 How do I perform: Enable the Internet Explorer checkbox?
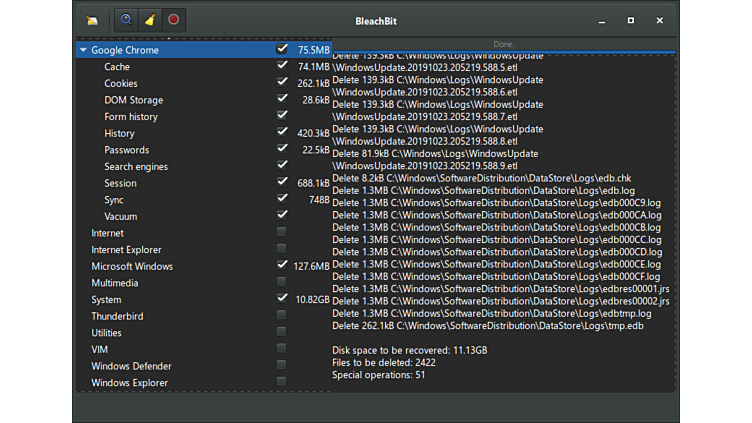(x=282, y=249)
